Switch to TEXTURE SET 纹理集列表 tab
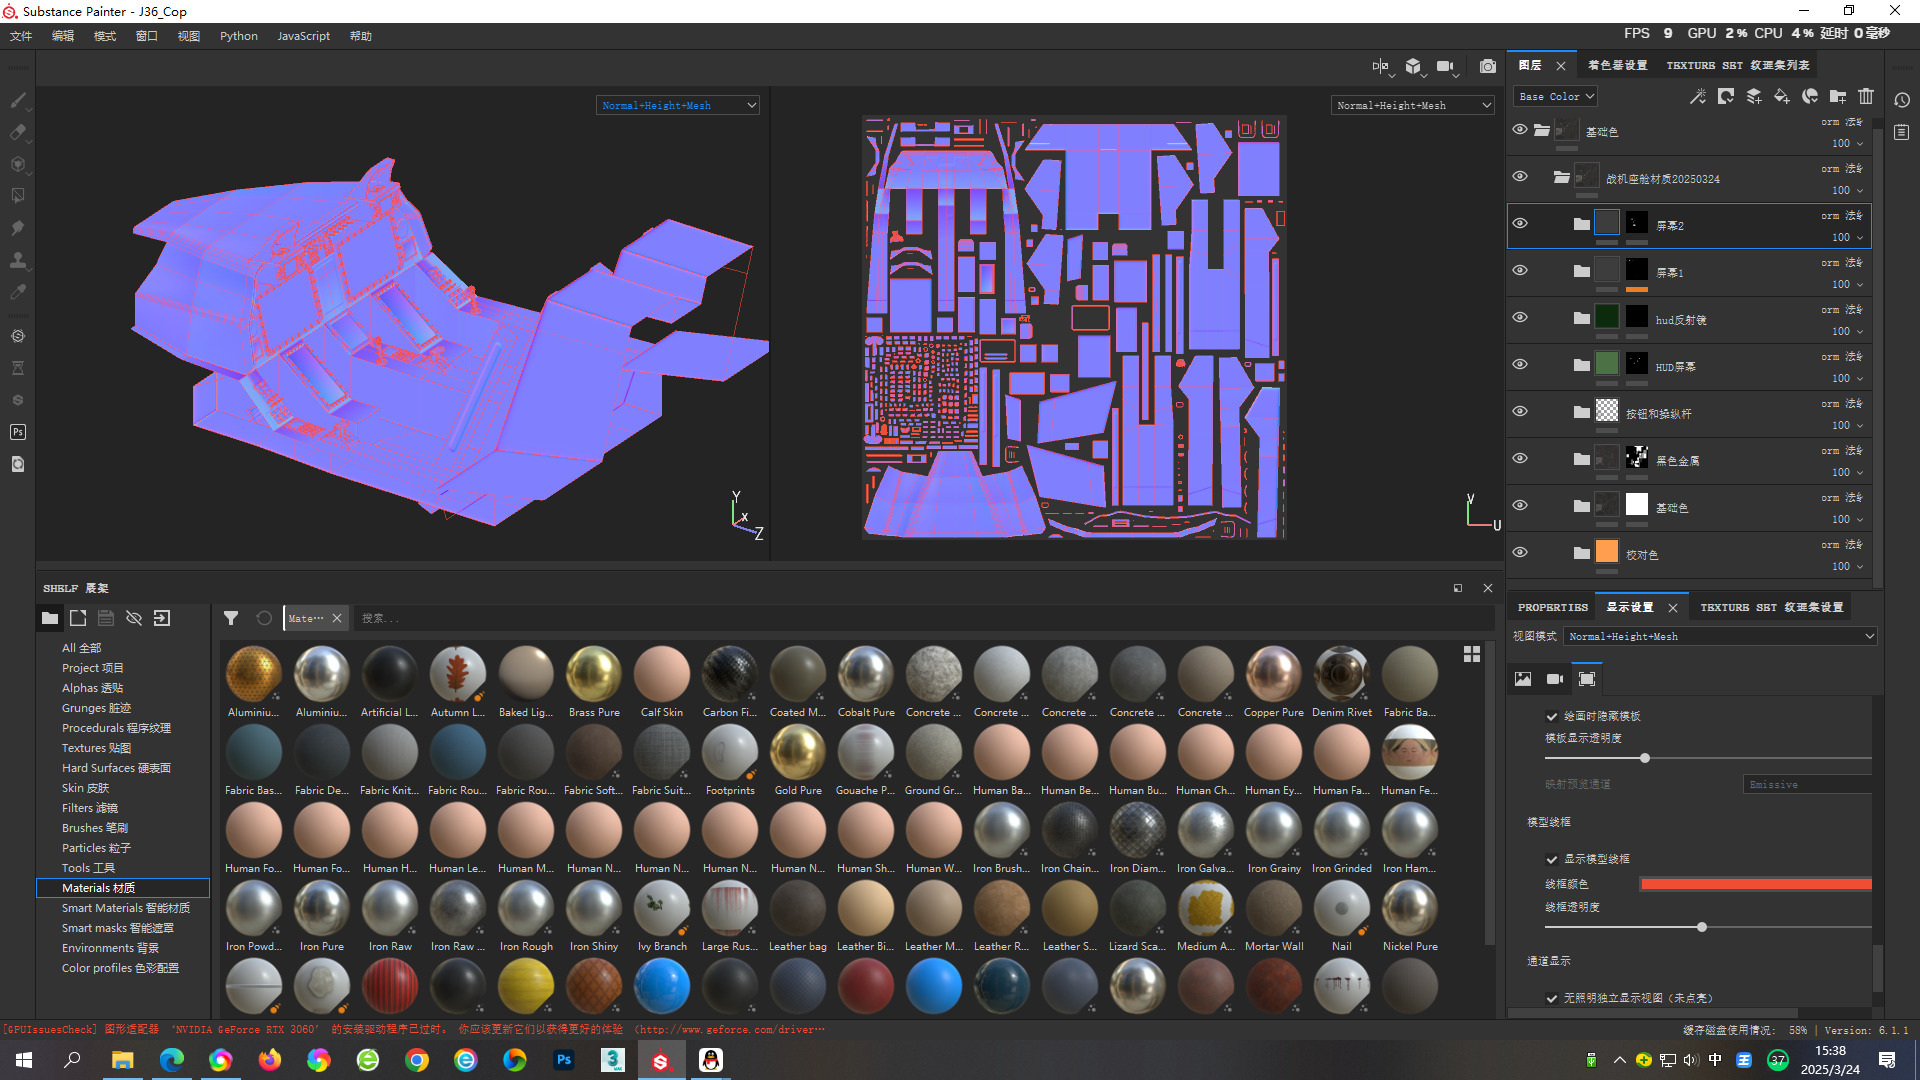The width and height of the screenshot is (1920, 1080). tap(1737, 65)
